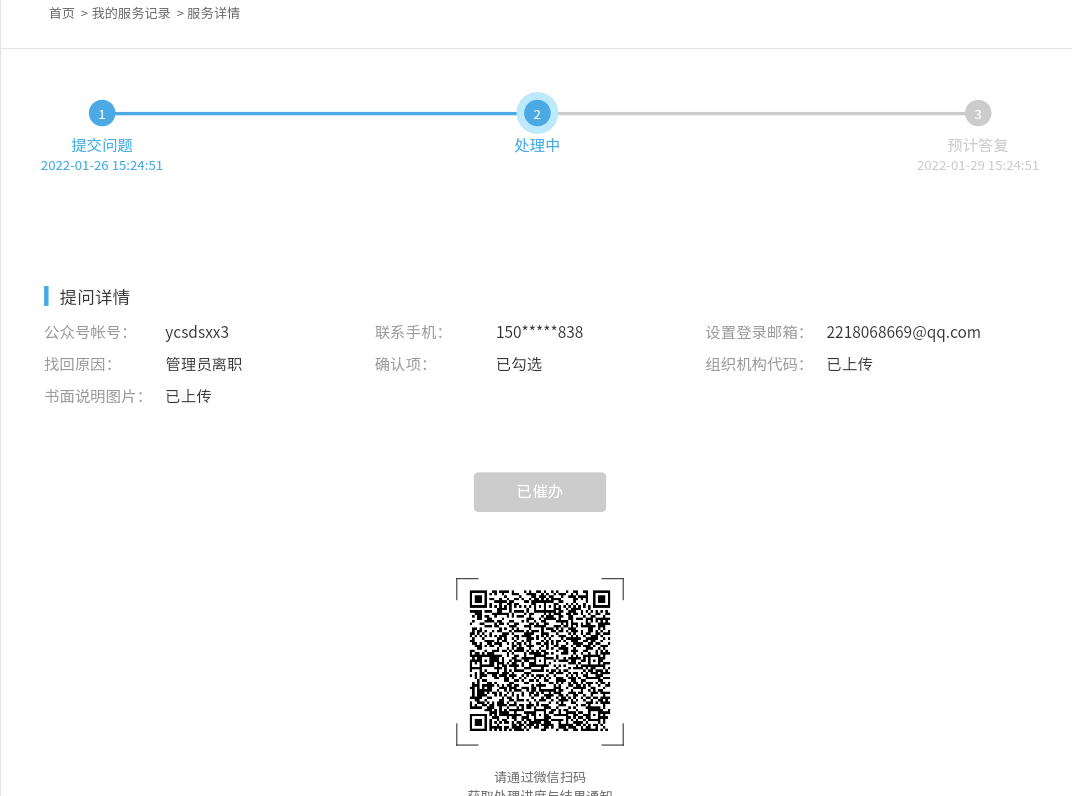Click expected reply time 2022-01-29 15:24:51
Image resolution: width=1072 pixels, height=796 pixels.
[x=978, y=165]
